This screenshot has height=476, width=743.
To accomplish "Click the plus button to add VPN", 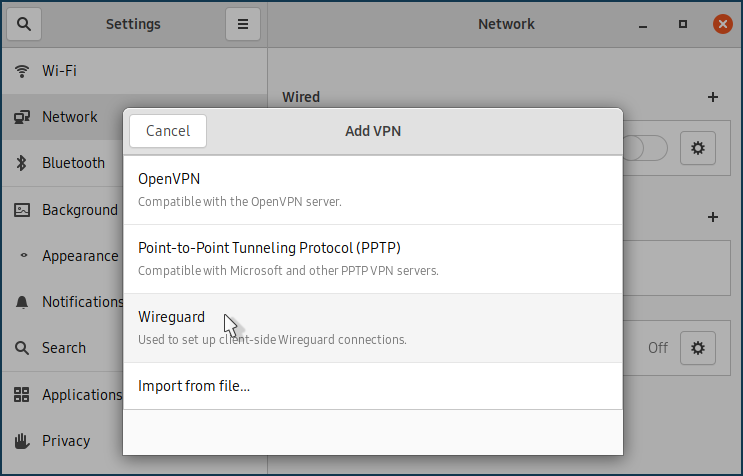I will click(712, 217).
